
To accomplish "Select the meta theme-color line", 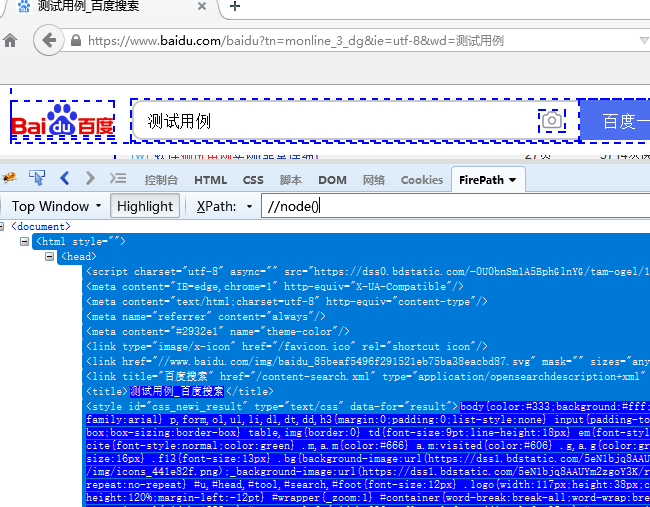I will (x=218, y=332).
